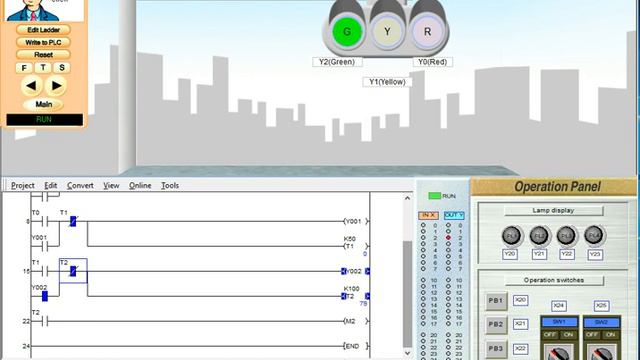Go back with the left arrow
Screen dimensions: 640x360
click(x=31, y=86)
